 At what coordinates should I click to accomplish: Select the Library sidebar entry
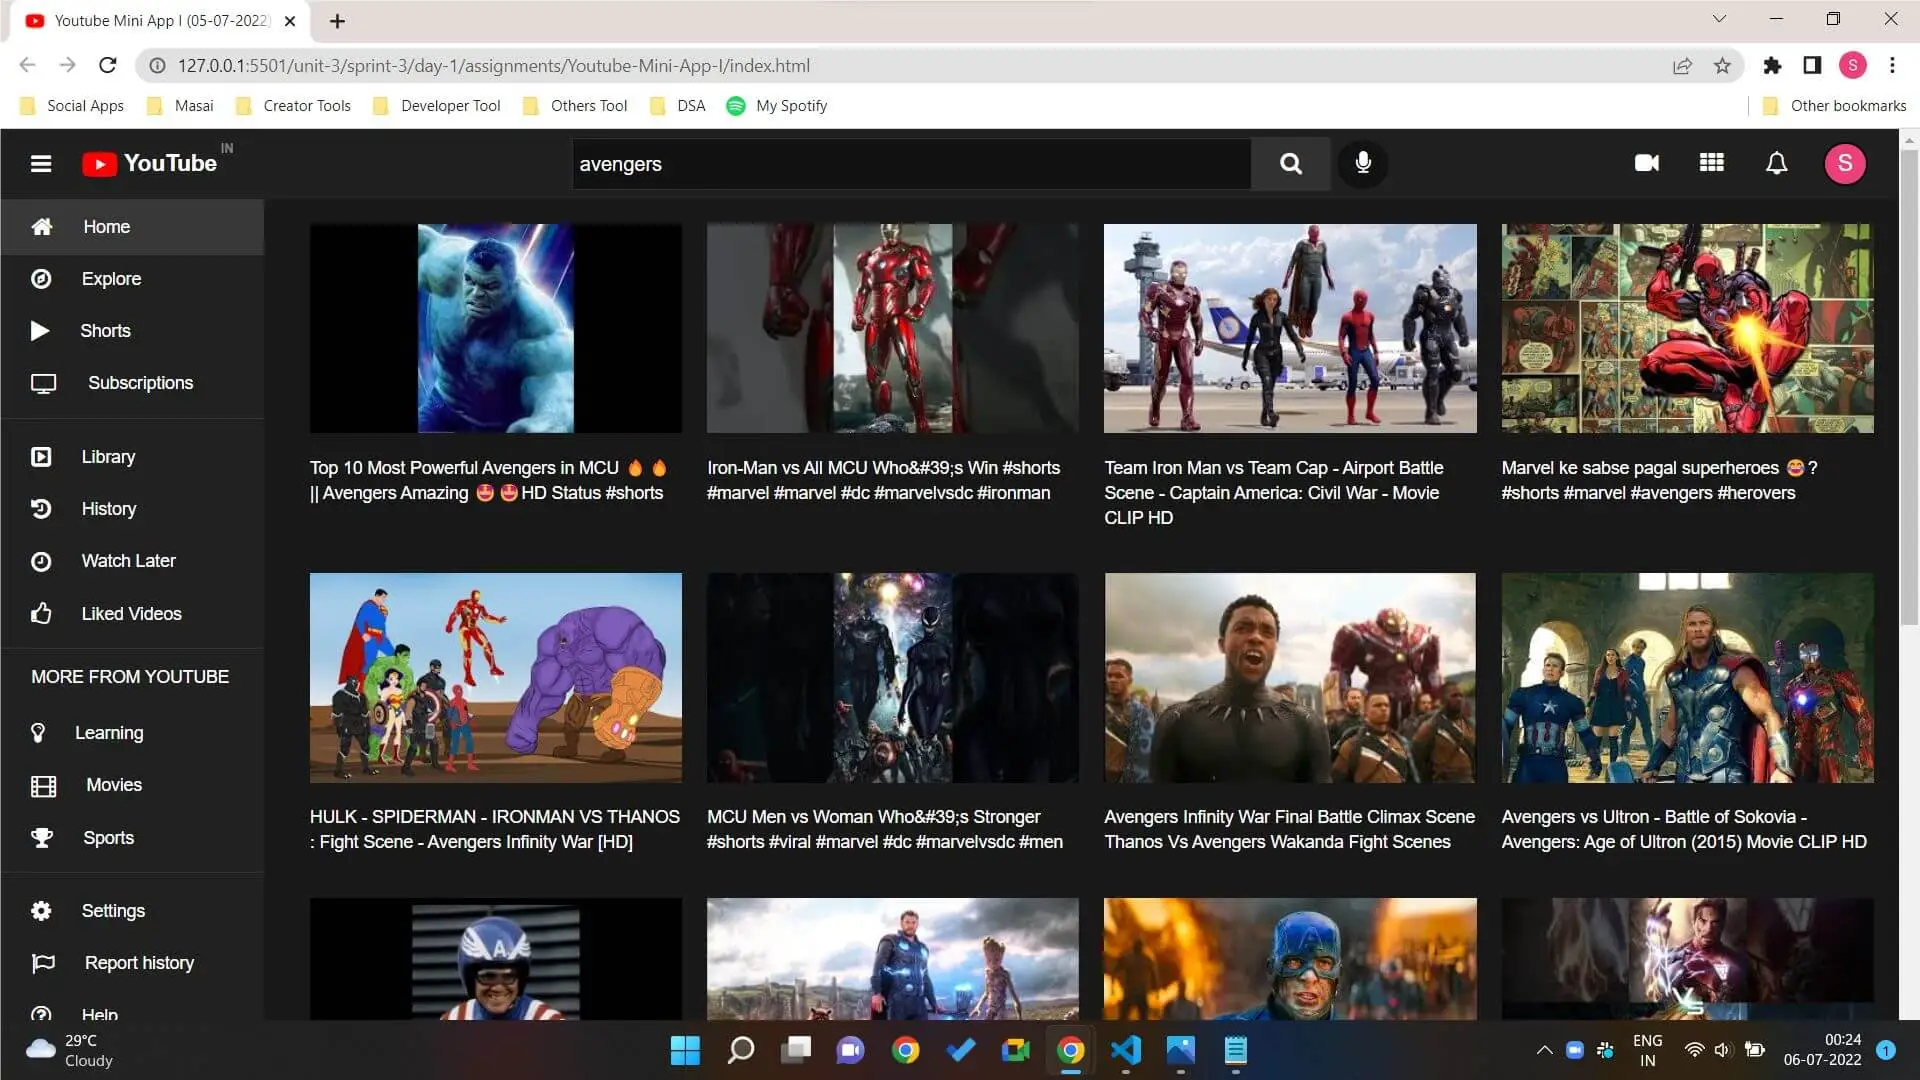pyautogui.click(x=132, y=457)
